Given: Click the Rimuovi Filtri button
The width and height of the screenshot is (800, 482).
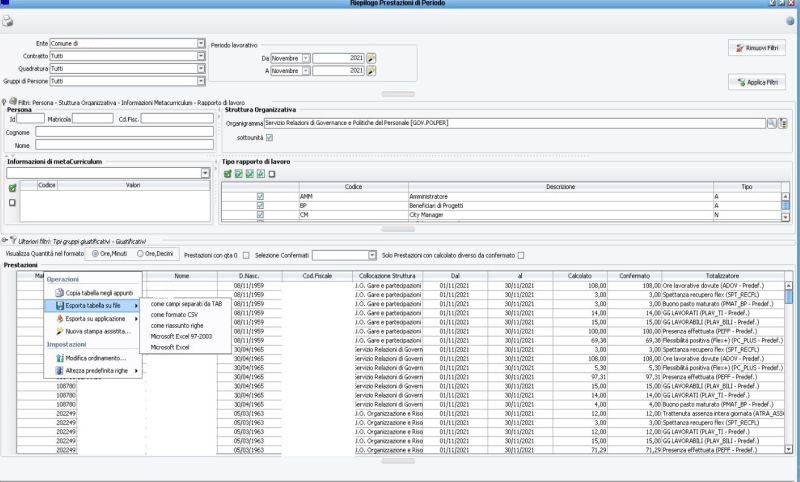Looking at the screenshot, I should coord(757,47).
